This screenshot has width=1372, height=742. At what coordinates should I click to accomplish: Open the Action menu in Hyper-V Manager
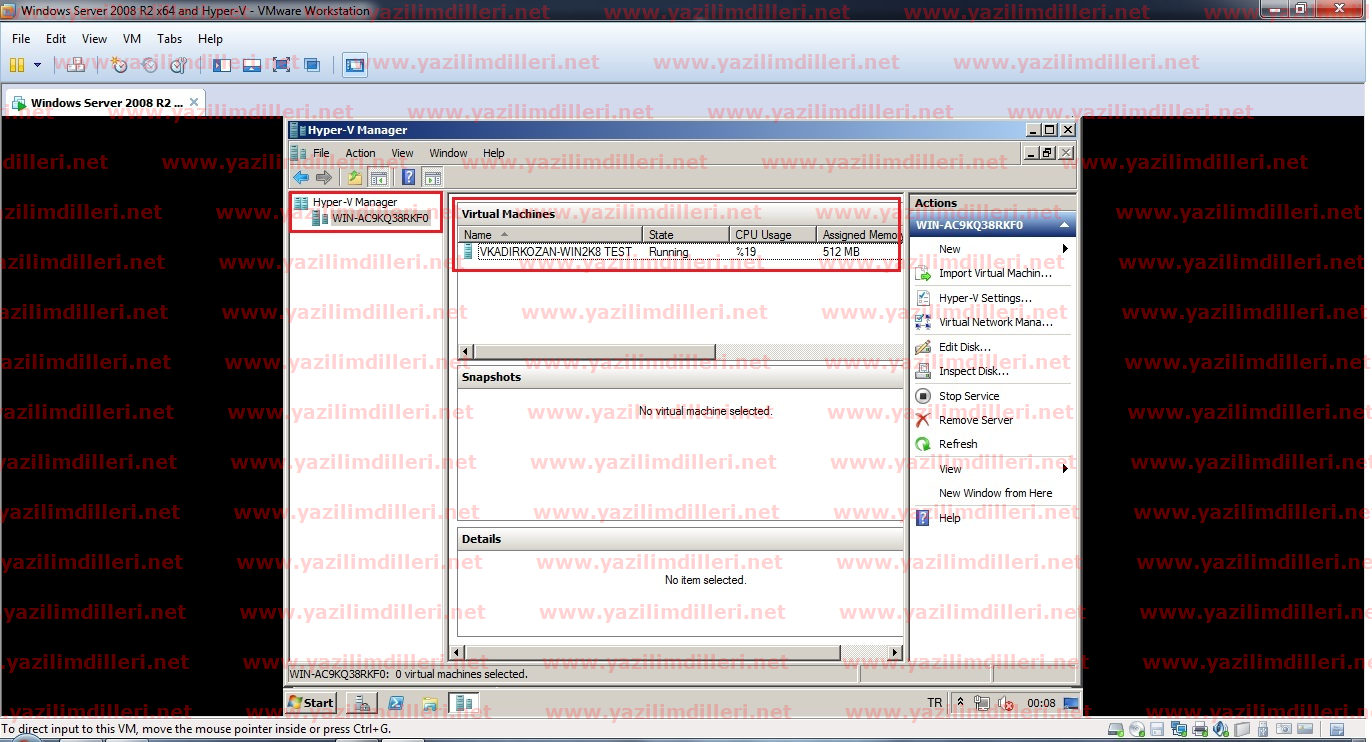(x=360, y=153)
